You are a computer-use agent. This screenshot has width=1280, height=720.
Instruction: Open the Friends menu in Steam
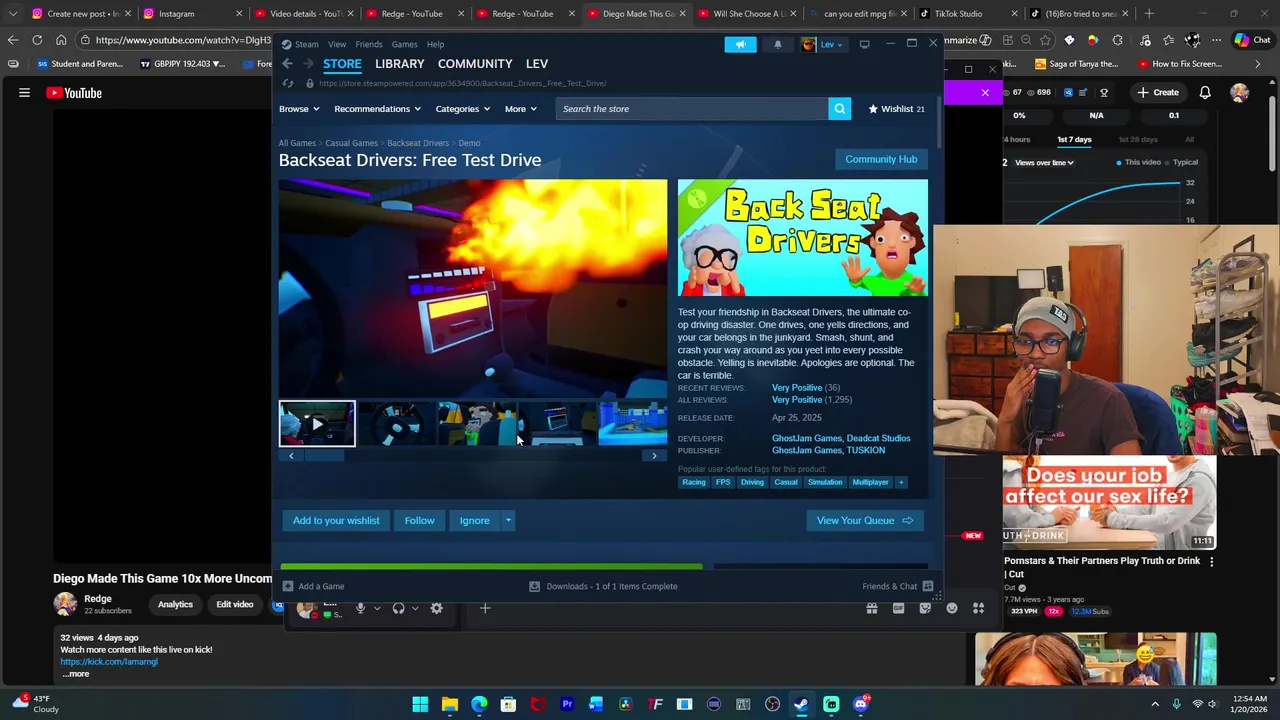click(368, 44)
